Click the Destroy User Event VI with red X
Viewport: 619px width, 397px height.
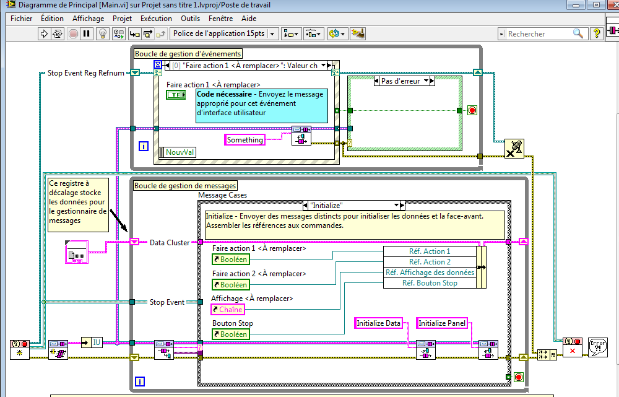point(572,347)
